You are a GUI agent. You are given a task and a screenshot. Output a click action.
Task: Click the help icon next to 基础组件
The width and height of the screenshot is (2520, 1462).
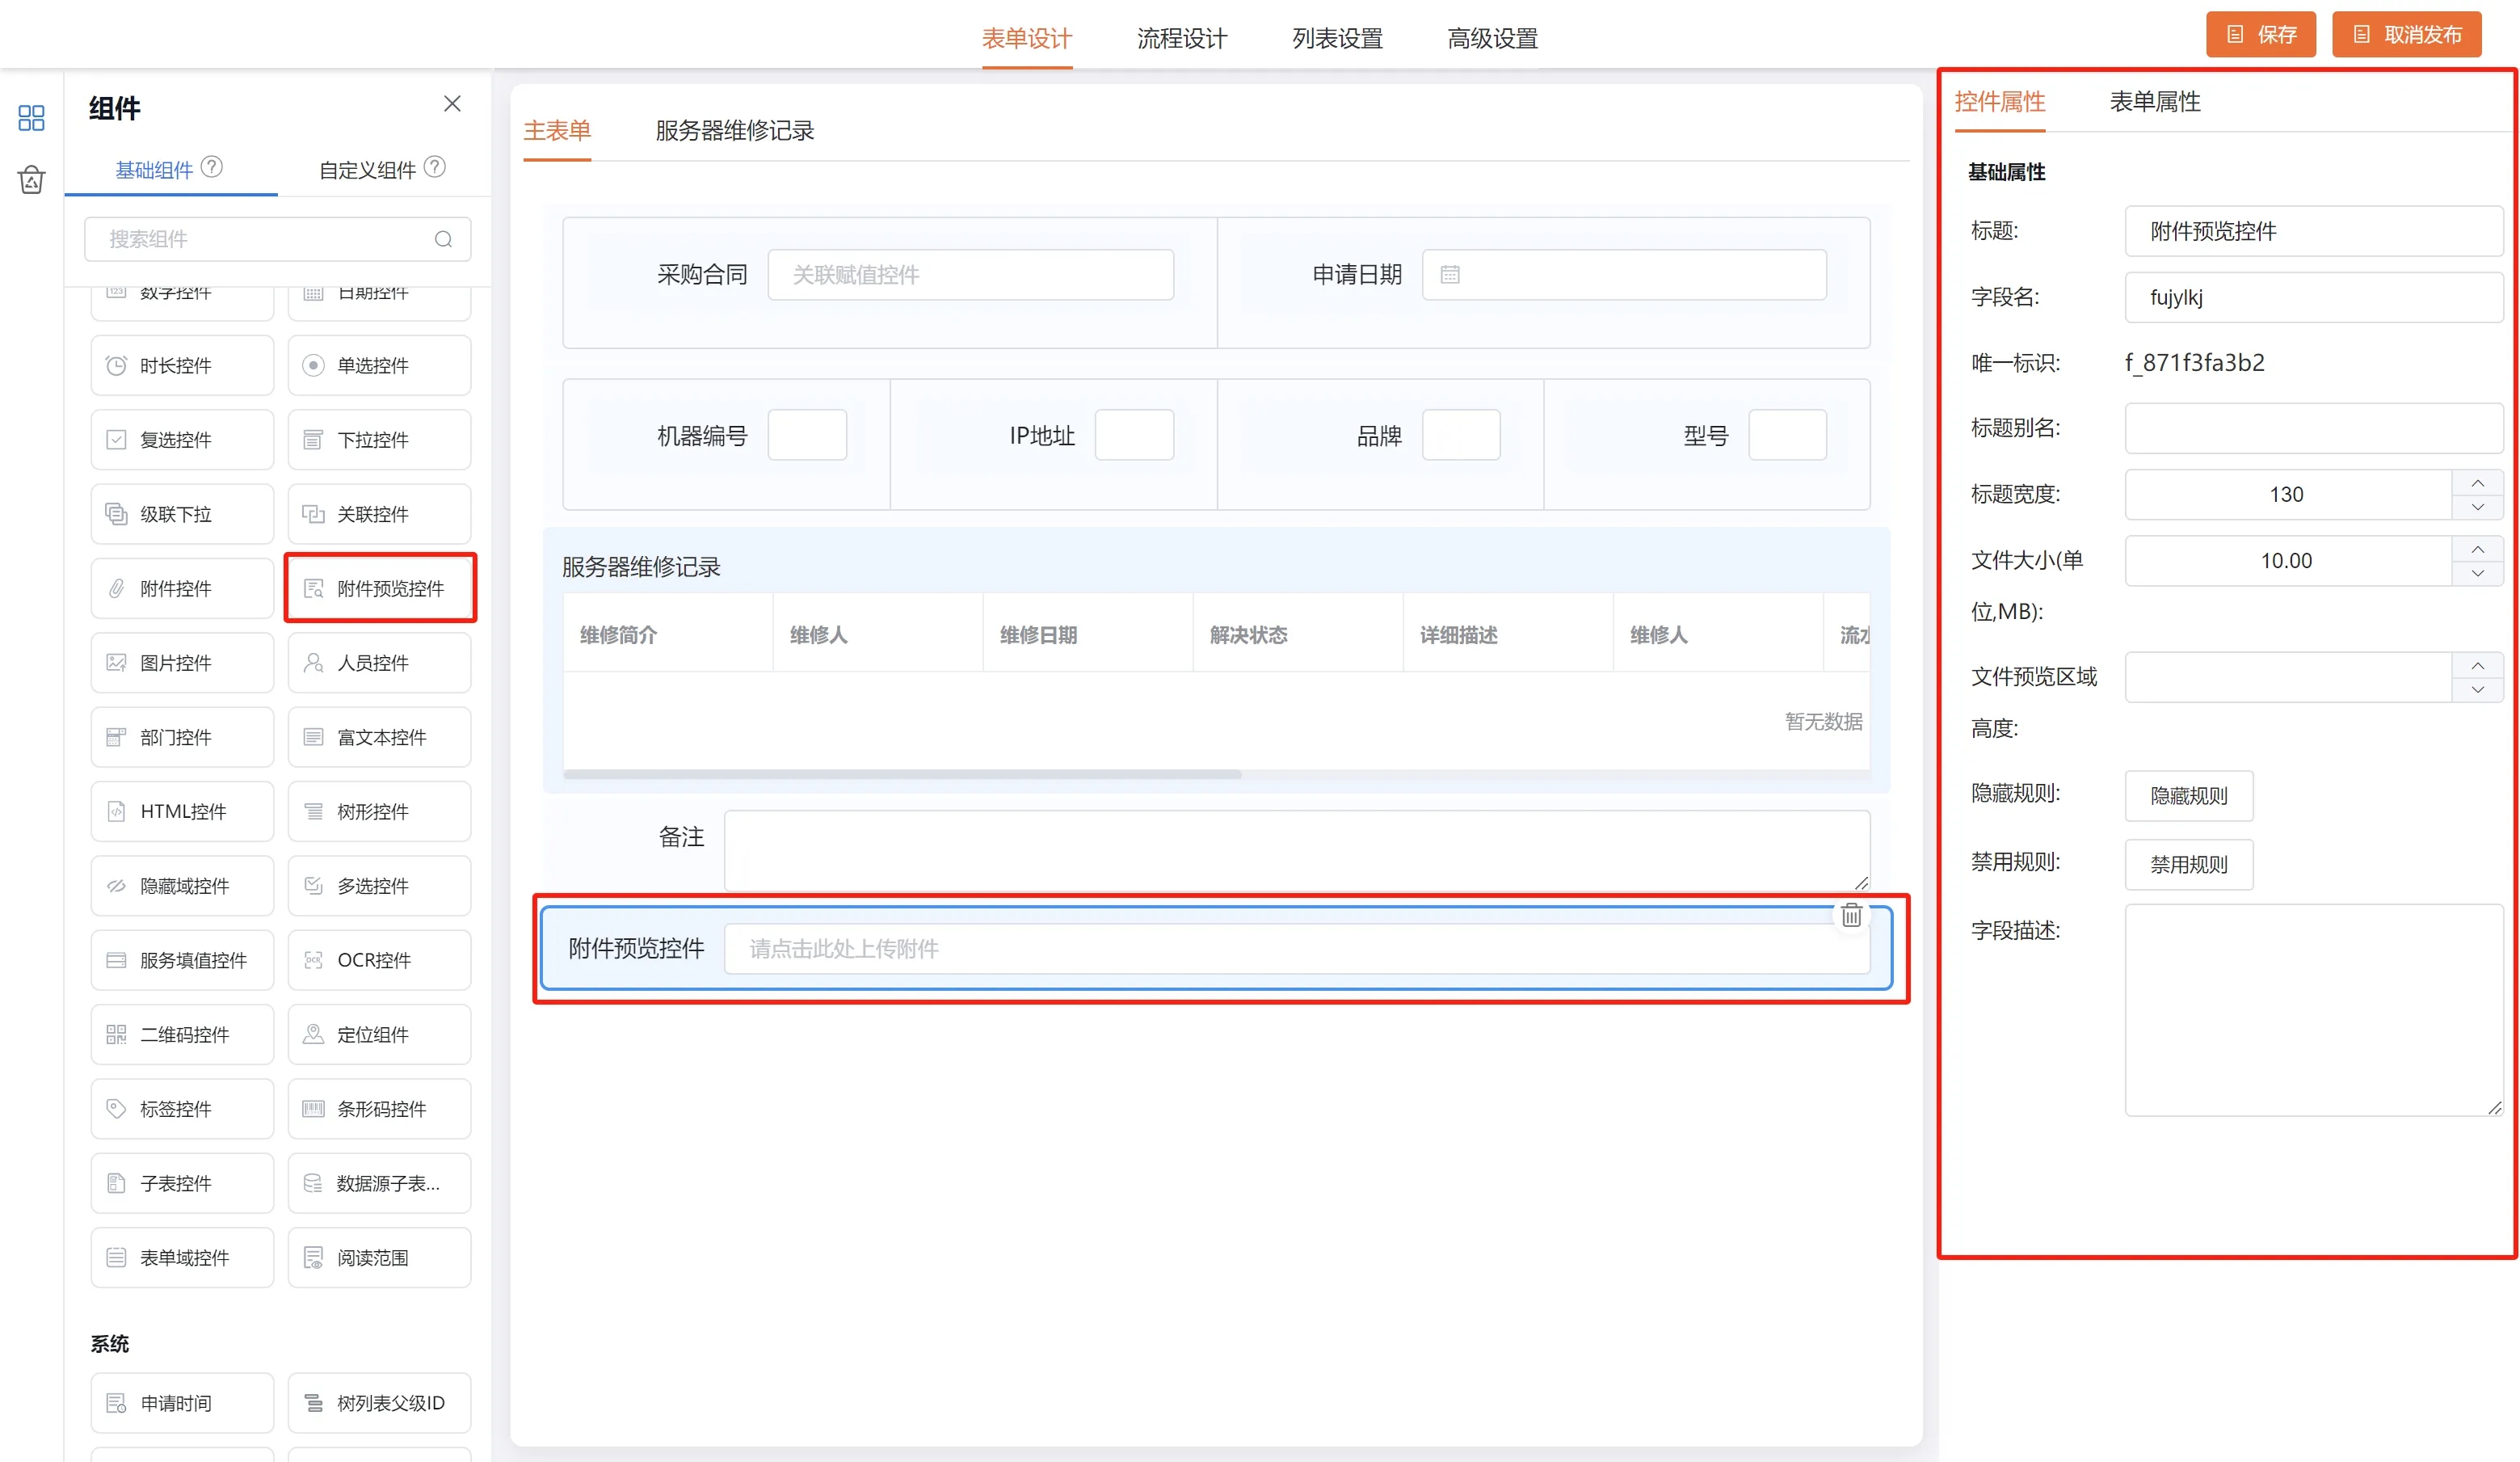pos(212,167)
